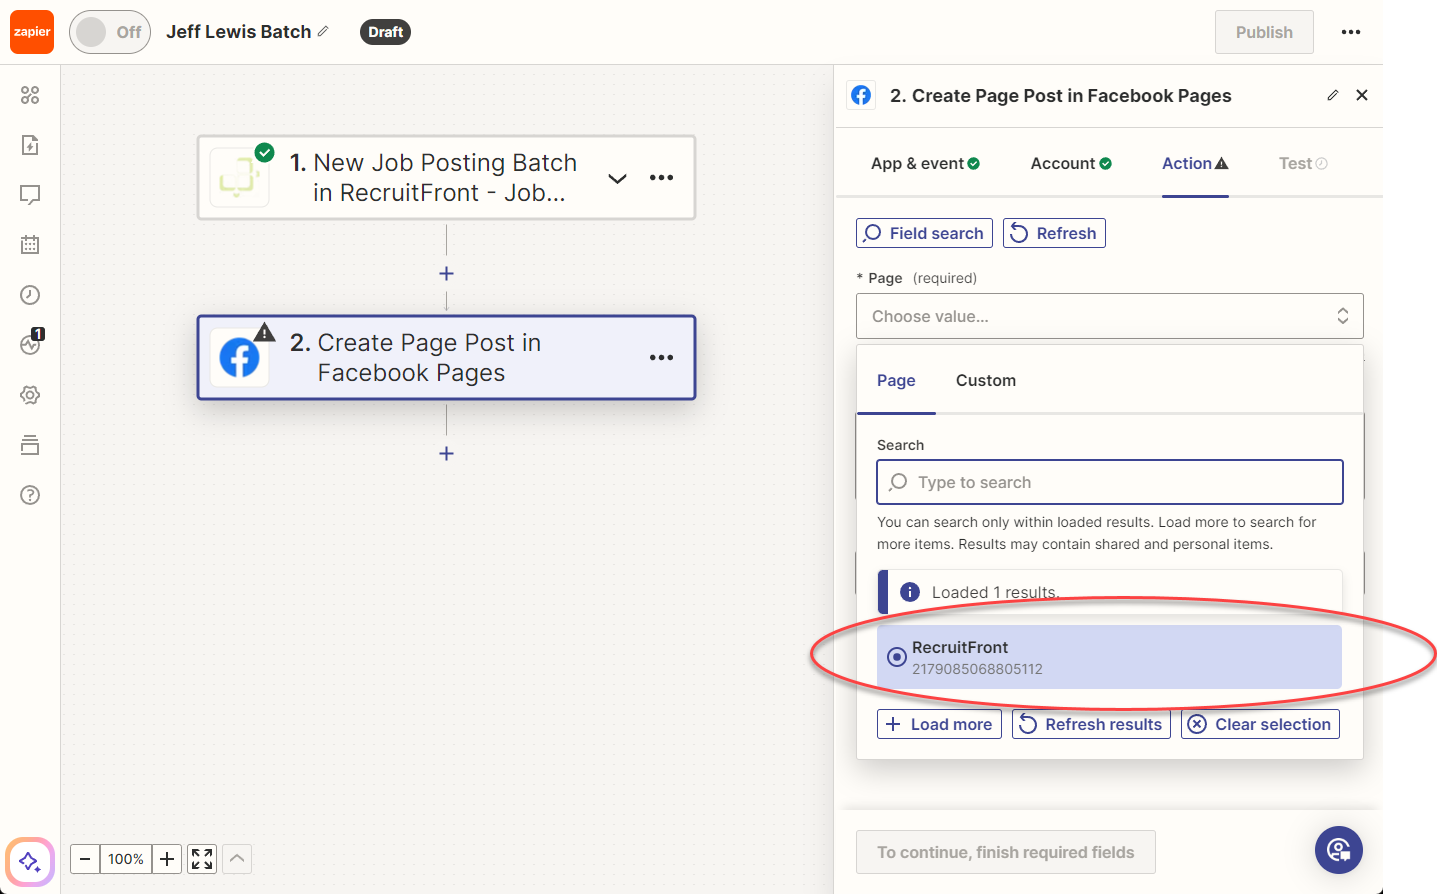Click the Zapier logo home icon
Screen dimensions: 1437x894
(x=32, y=32)
